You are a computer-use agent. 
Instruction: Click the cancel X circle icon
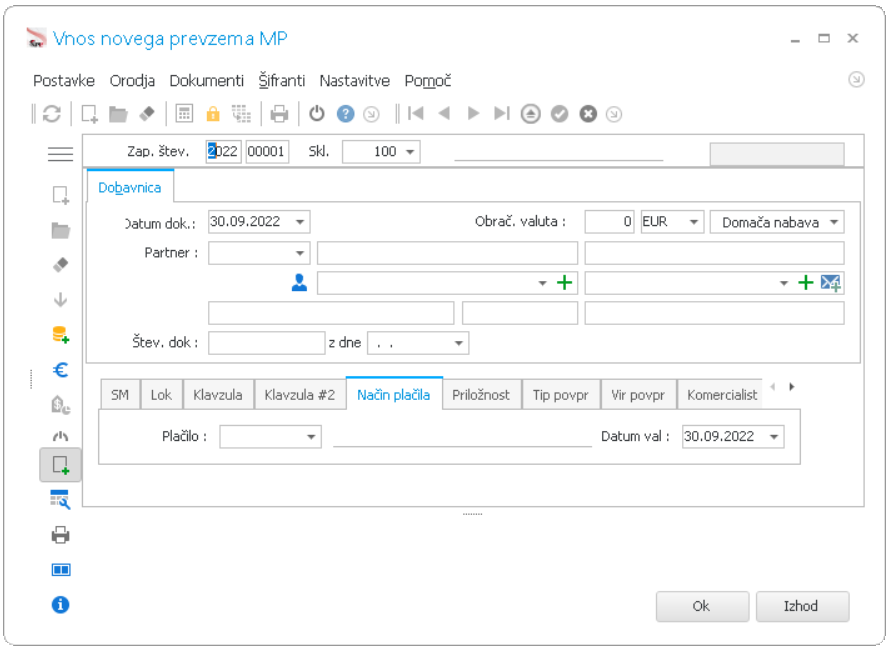coord(588,114)
